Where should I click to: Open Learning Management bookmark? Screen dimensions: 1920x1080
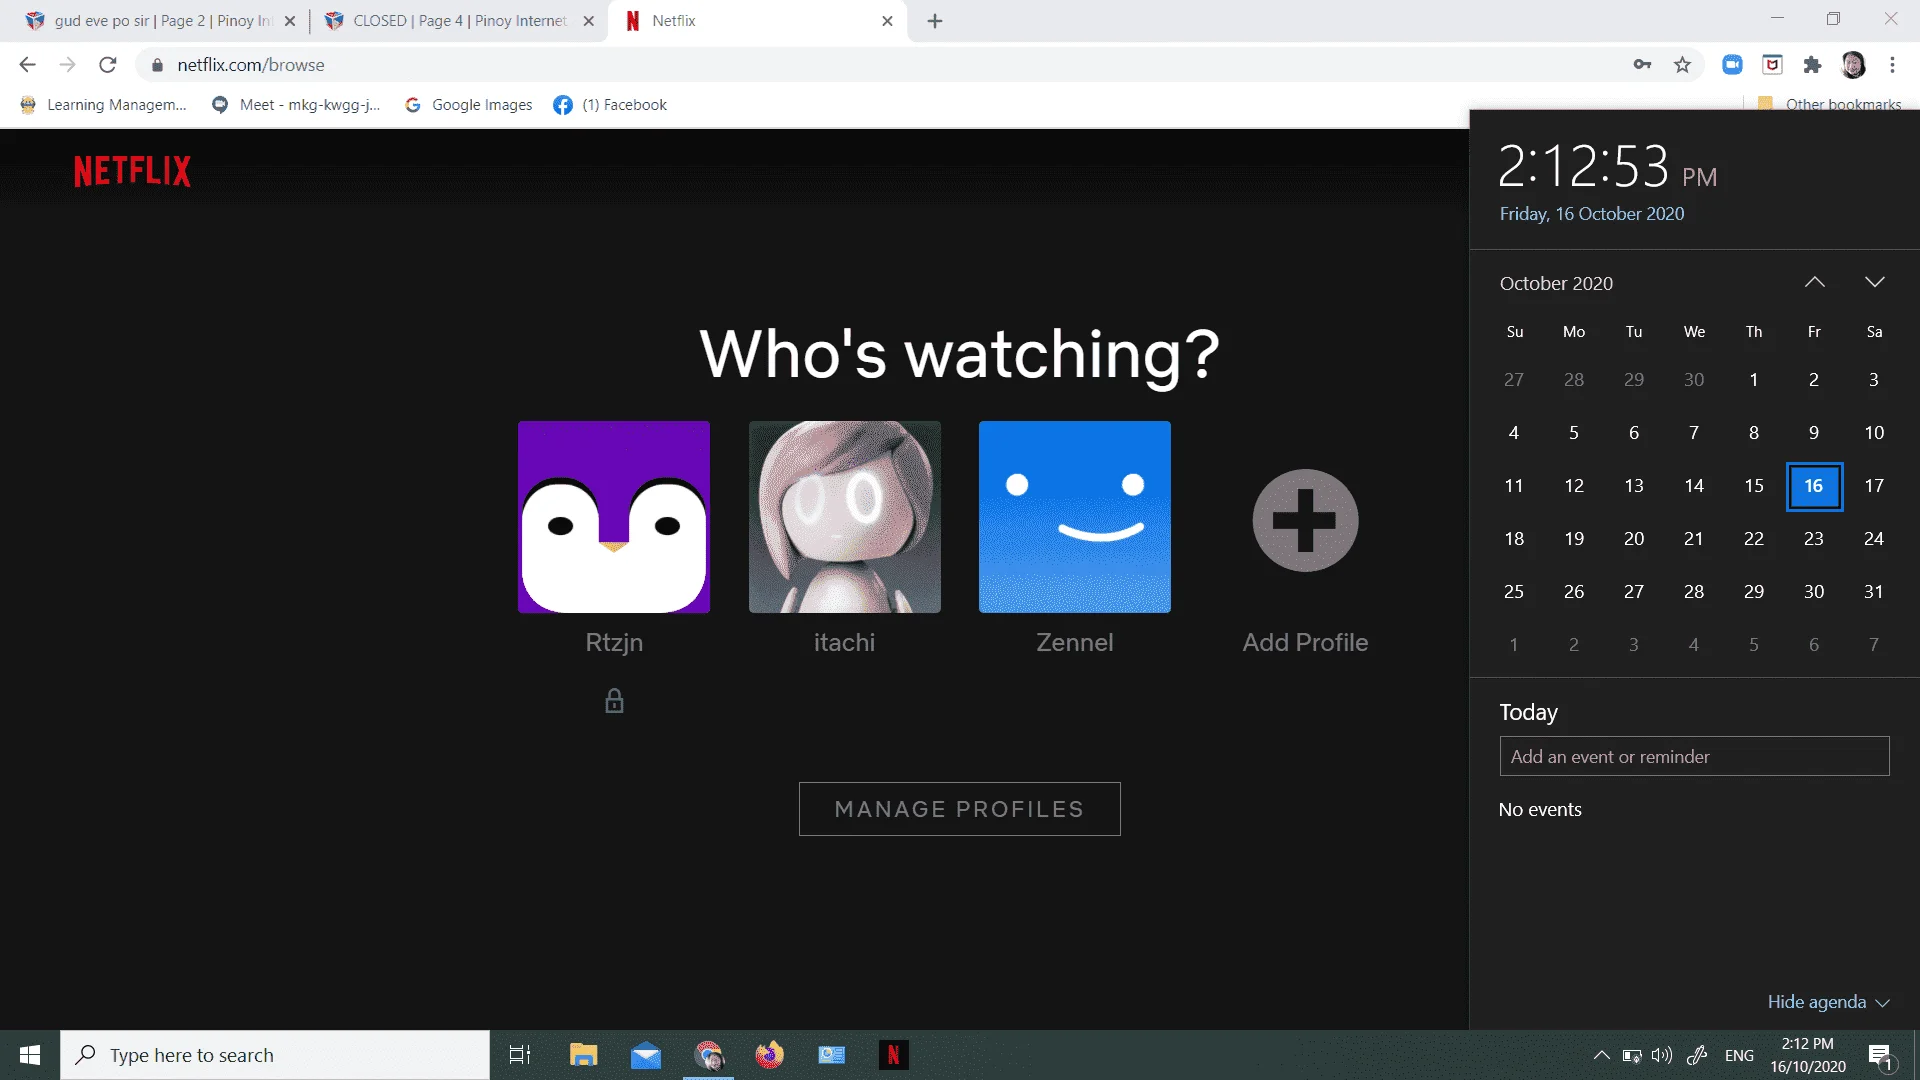click(103, 105)
